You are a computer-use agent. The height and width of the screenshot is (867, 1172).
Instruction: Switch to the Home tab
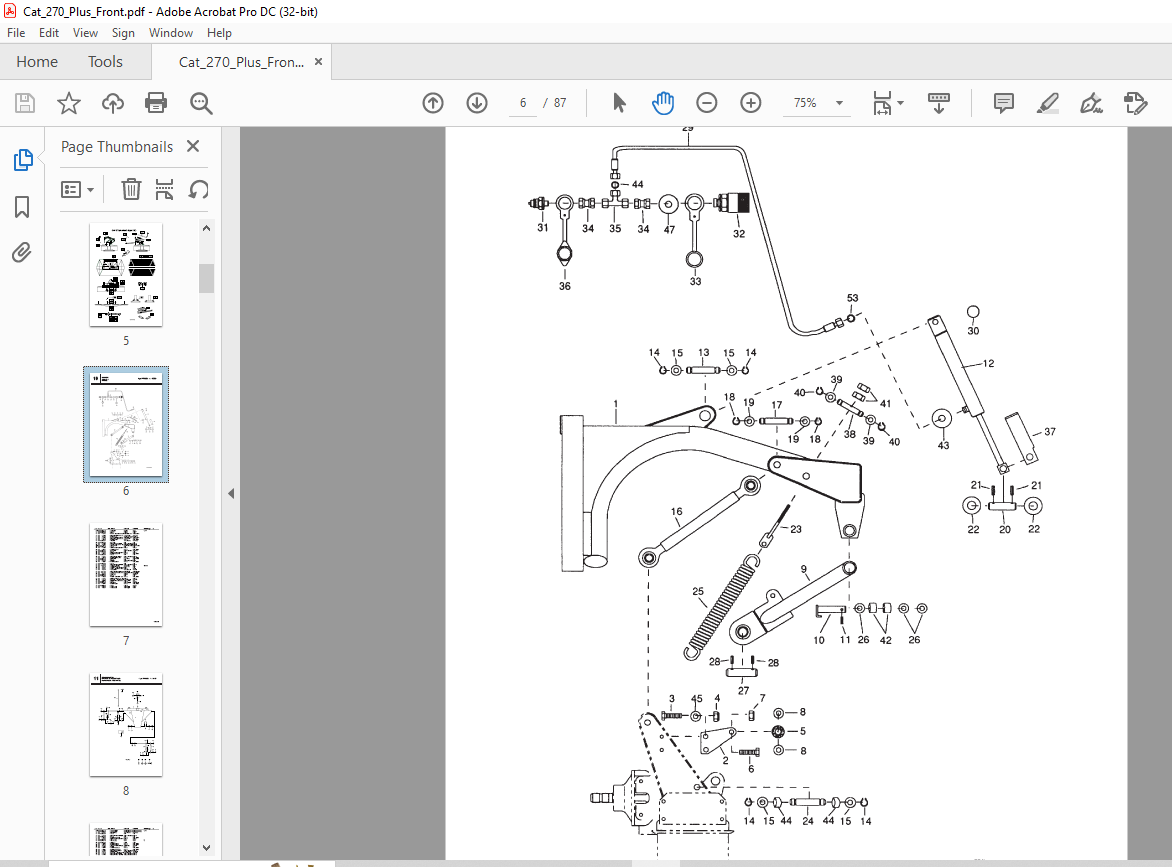37,62
